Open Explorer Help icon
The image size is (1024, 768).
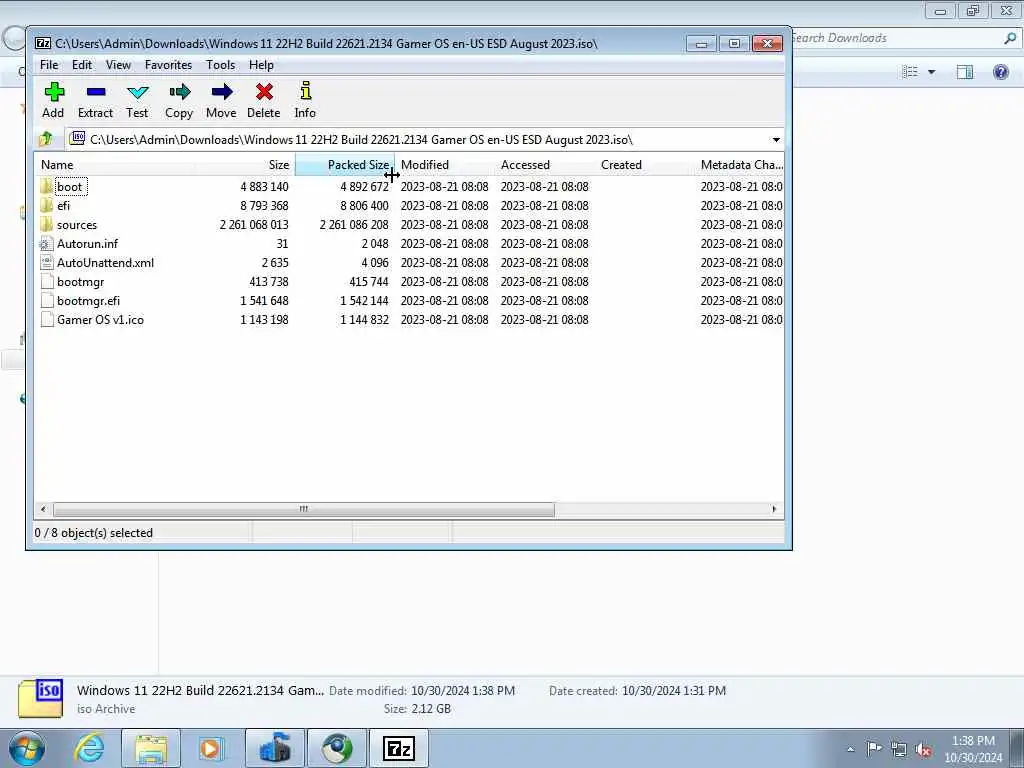click(x=1000, y=72)
